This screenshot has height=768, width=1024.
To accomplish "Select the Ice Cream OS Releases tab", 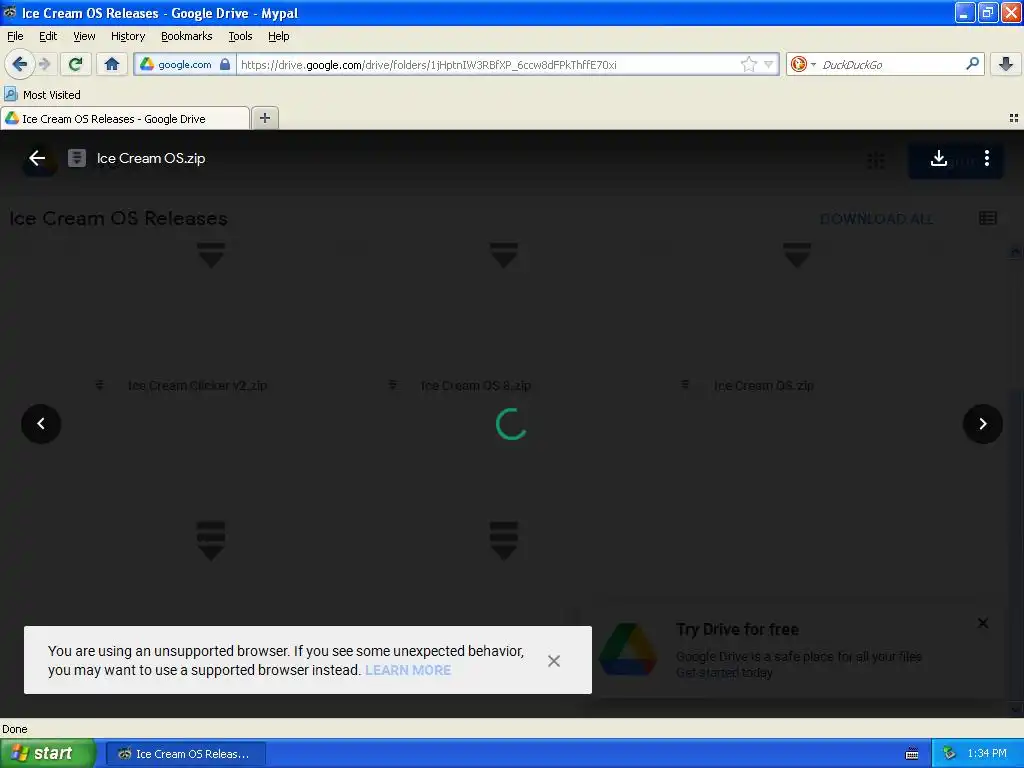I will click(125, 119).
